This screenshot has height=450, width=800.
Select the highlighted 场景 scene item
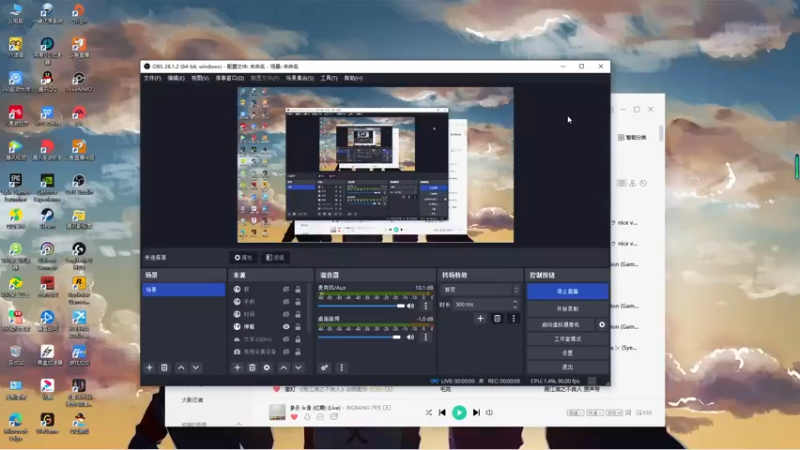(184, 289)
